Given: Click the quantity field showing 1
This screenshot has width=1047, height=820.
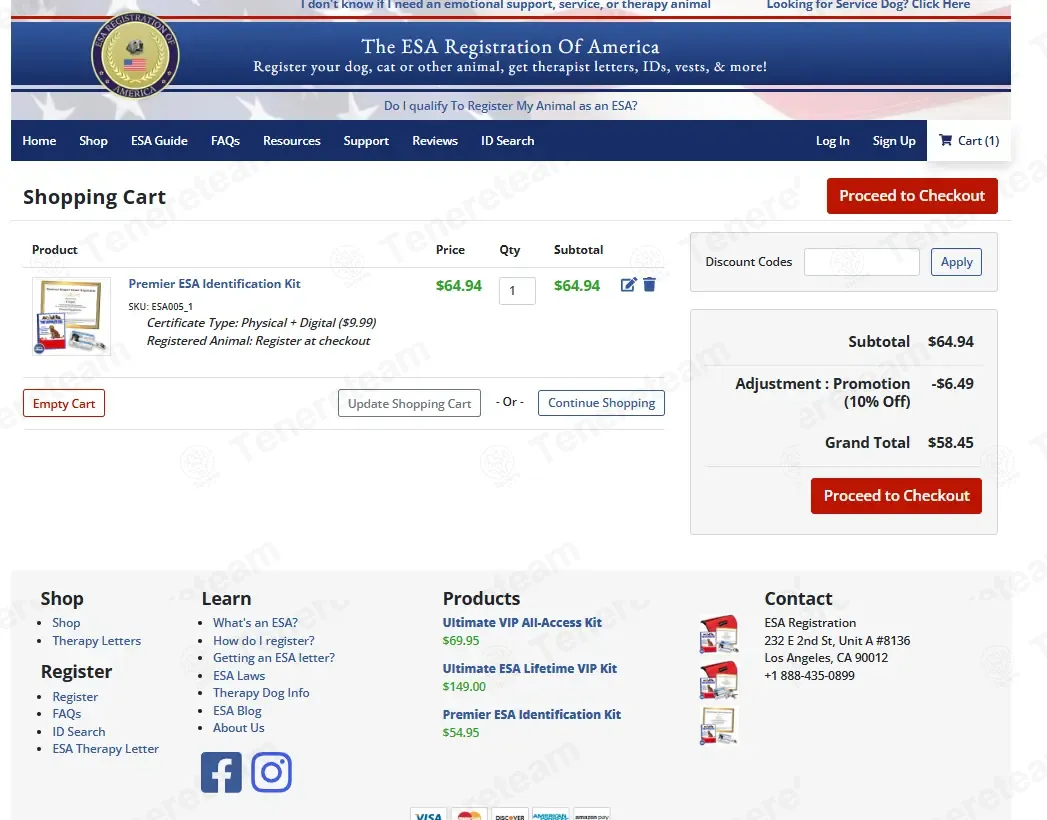Looking at the screenshot, I should (517, 290).
